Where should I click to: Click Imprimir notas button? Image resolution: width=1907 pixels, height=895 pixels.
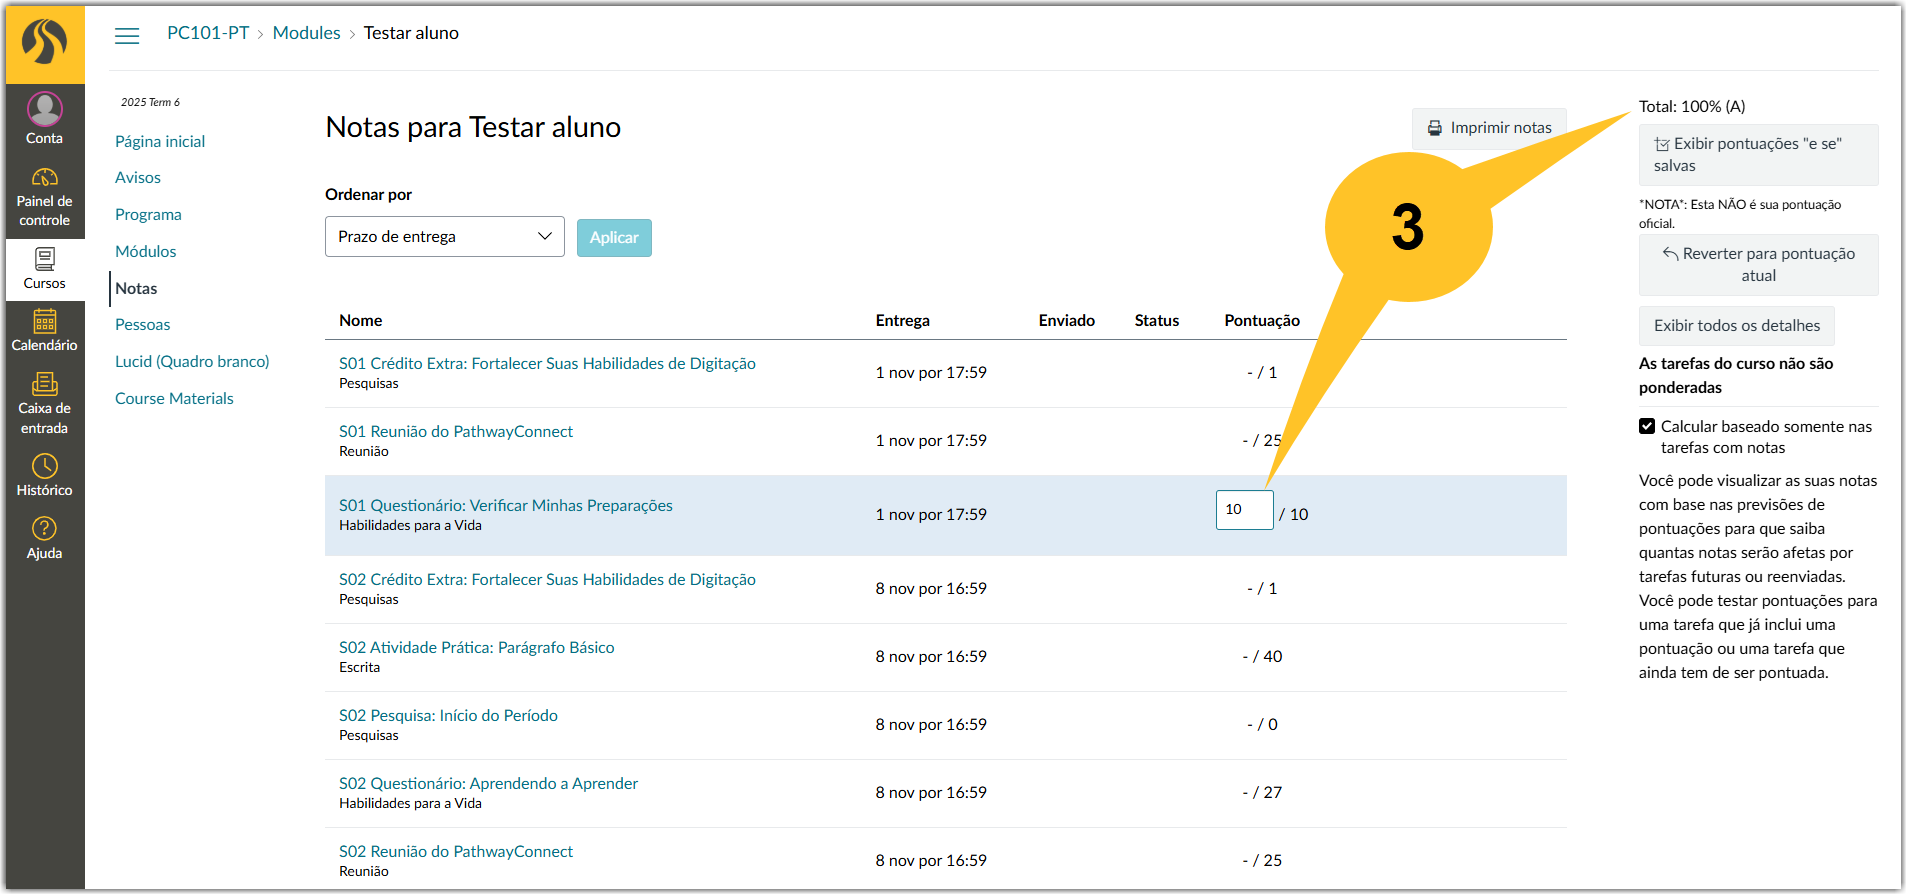pos(1490,128)
